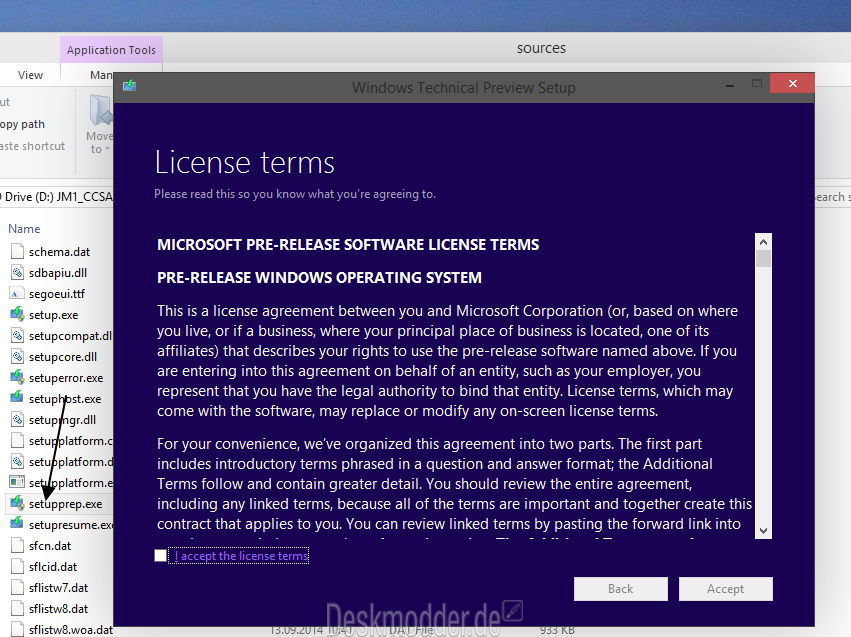
Task: Click the setupcore.dll file icon
Action: tap(17, 356)
